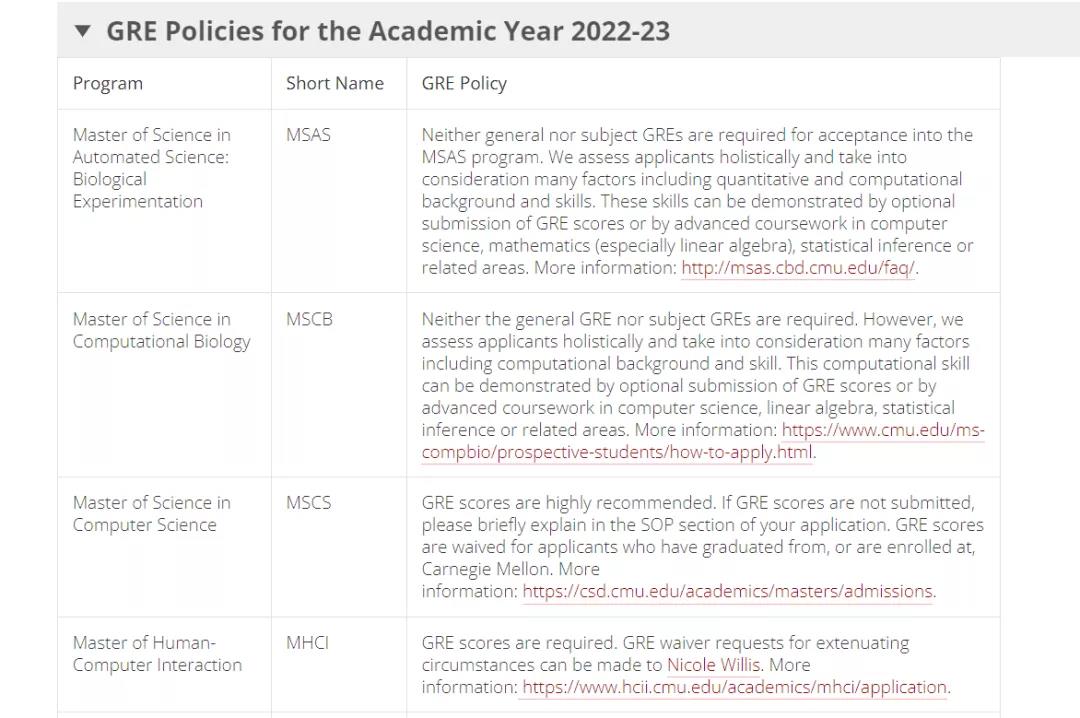Click the Short Name column header

click(335, 83)
